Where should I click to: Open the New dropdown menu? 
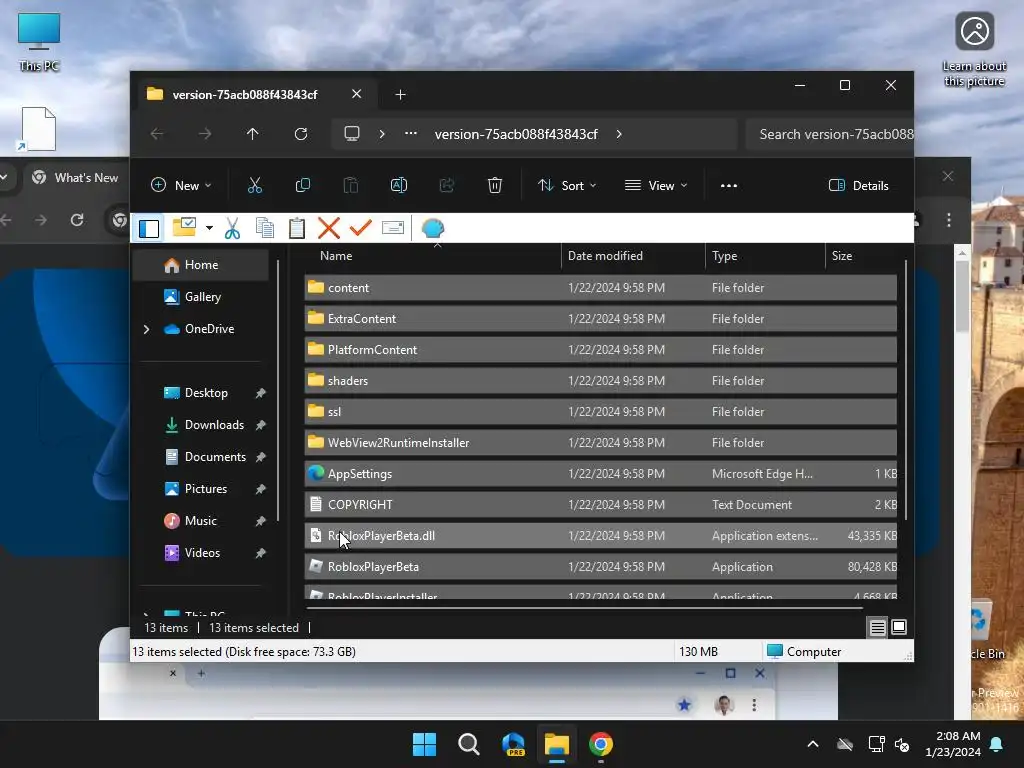point(181,185)
